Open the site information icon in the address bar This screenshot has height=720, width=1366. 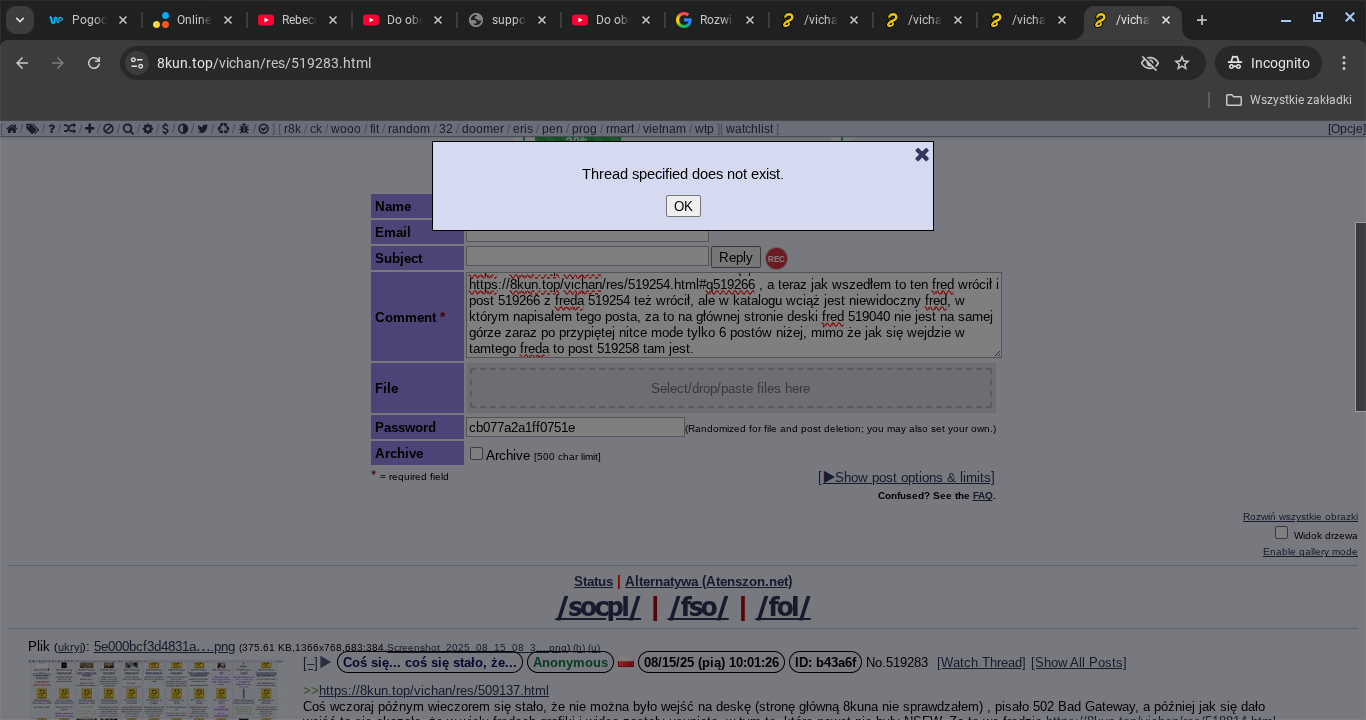137,63
